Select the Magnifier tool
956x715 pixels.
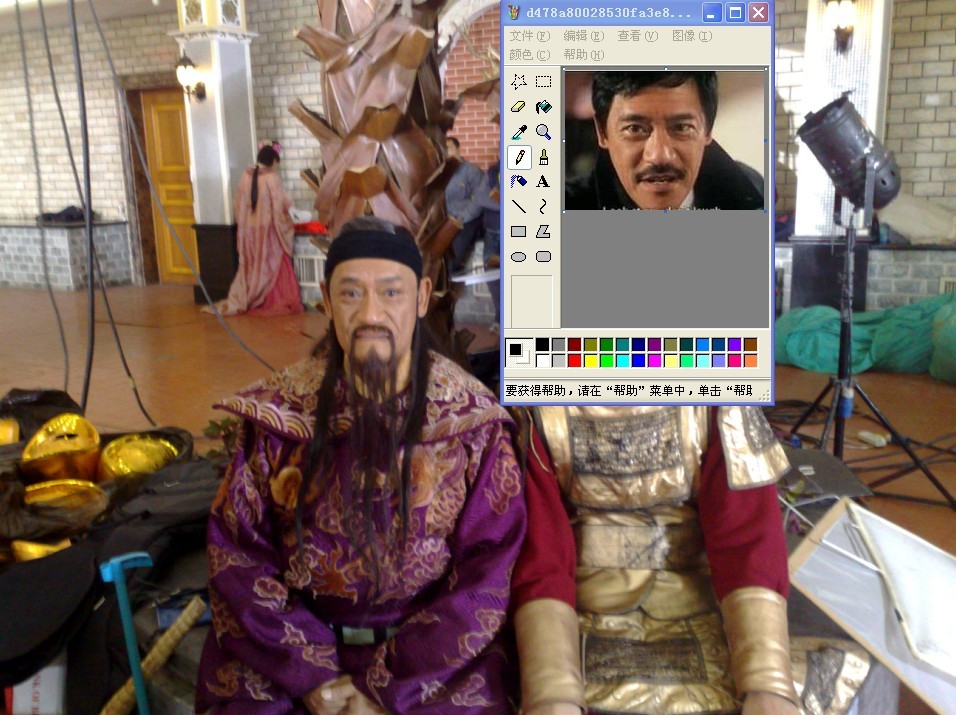click(543, 132)
